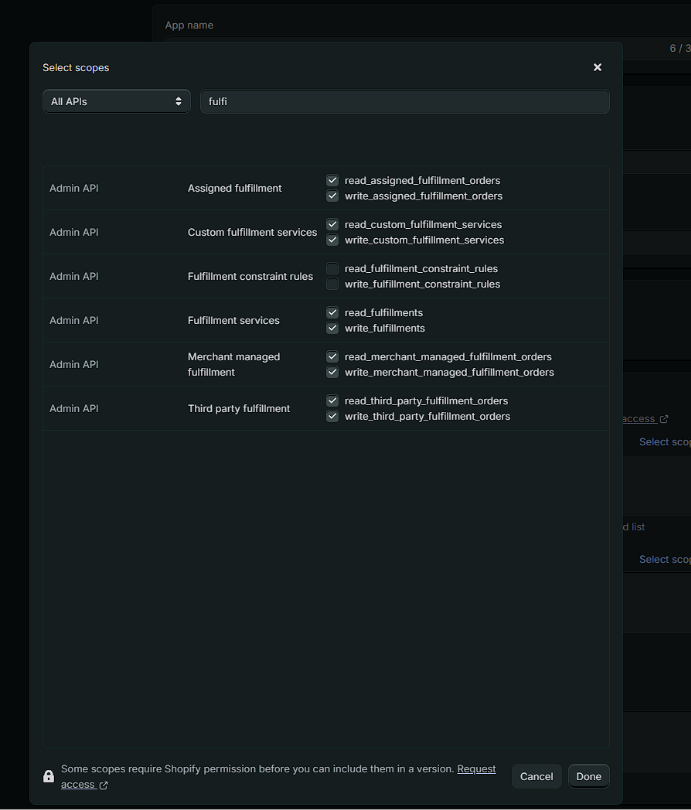Open the All APIs dropdown
Viewport: 691px width, 810px height.
click(x=115, y=101)
